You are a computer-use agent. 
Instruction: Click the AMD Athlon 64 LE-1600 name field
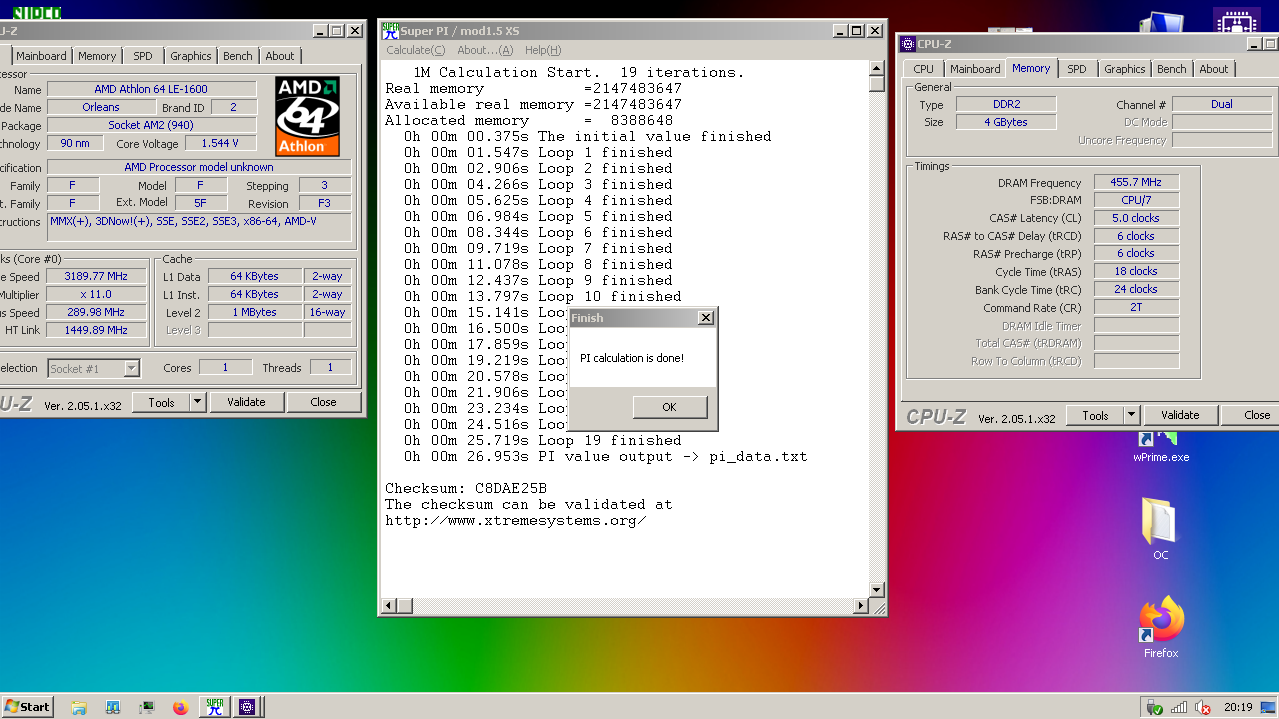(151, 89)
